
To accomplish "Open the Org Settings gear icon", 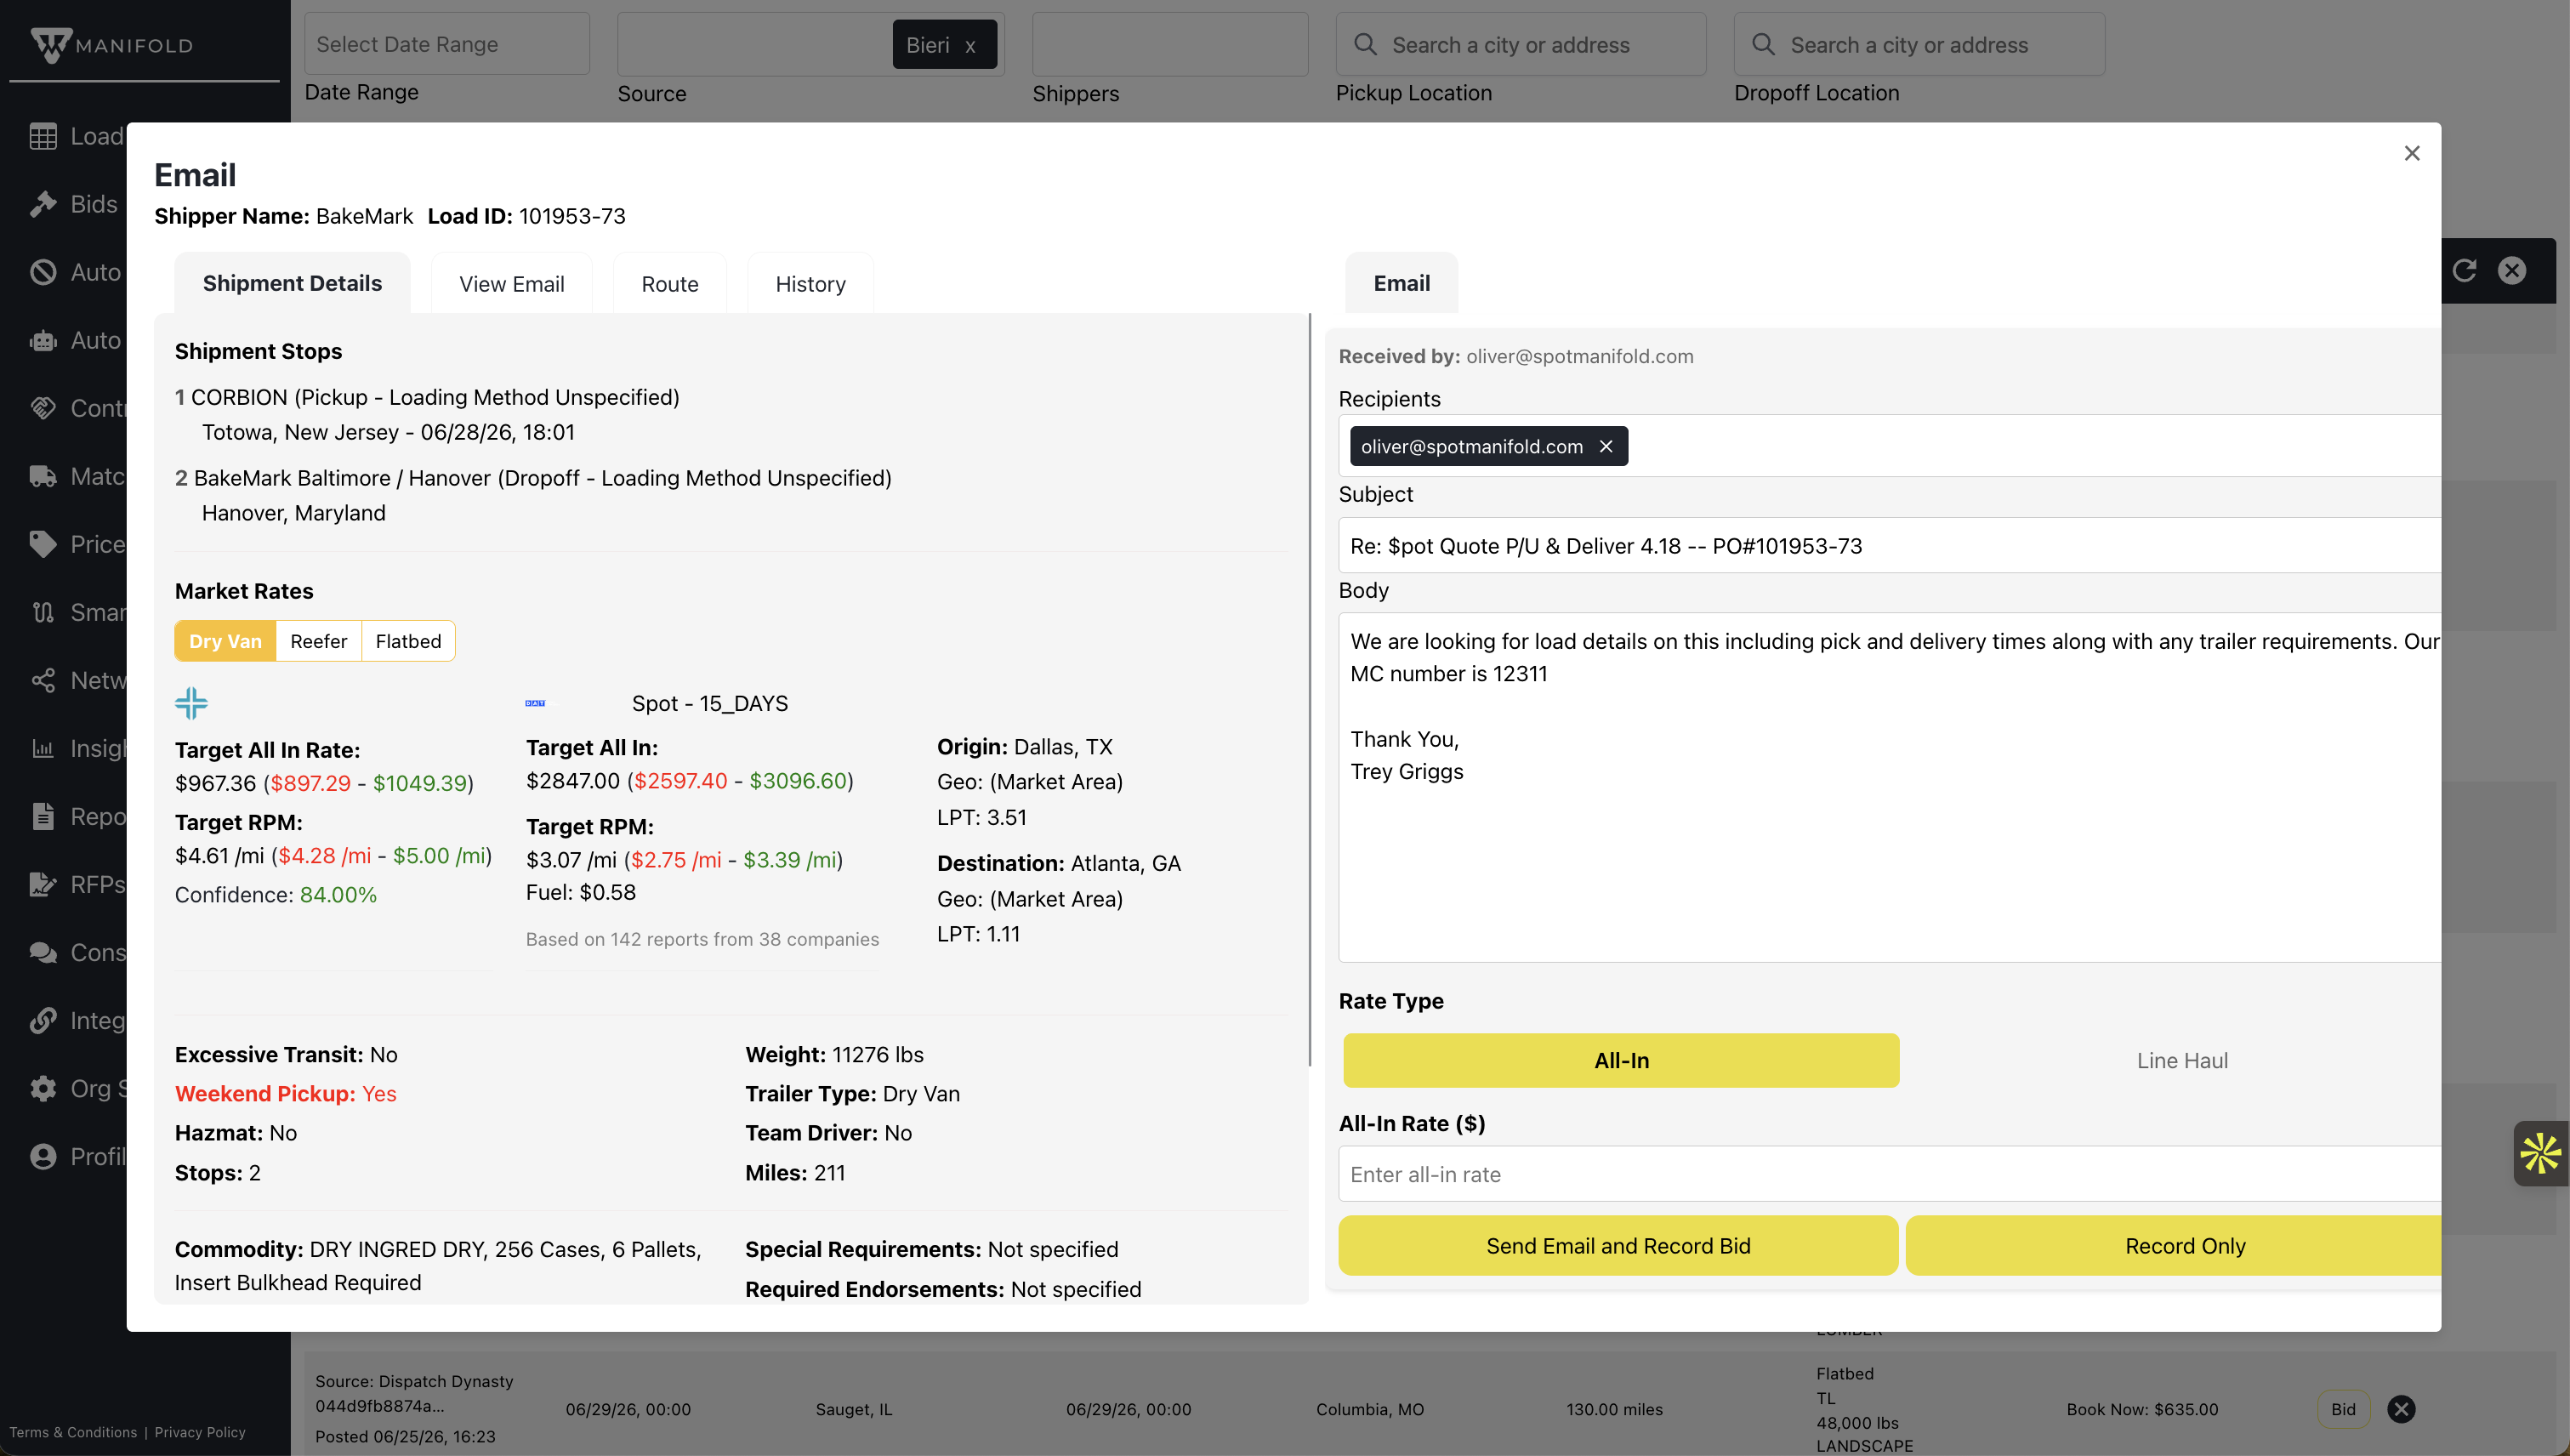I will pos(43,1088).
